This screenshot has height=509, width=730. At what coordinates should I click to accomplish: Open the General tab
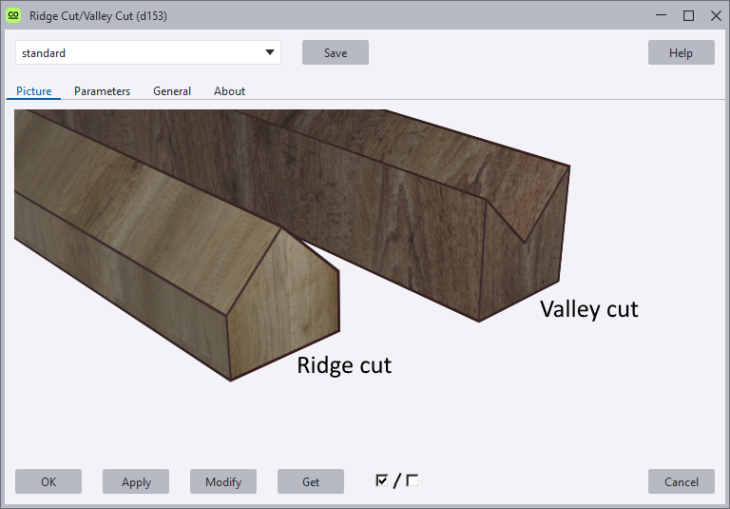click(x=172, y=91)
